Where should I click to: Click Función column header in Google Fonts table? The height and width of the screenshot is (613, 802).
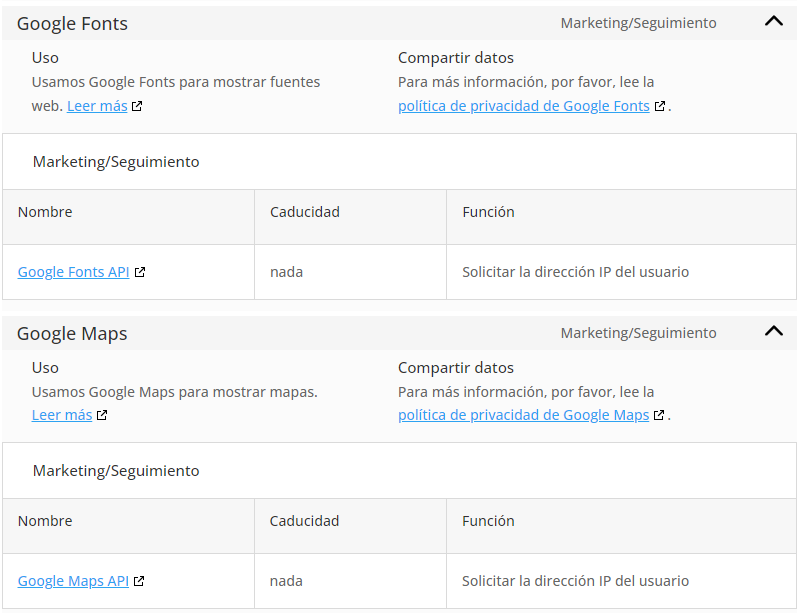pyautogui.click(x=488, y=212)
